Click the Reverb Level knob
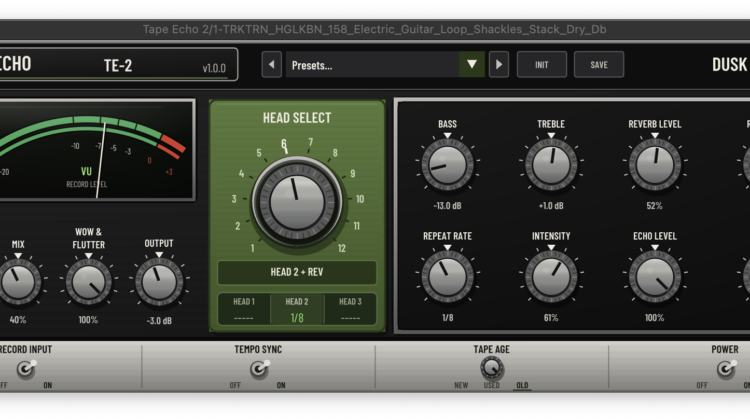This screenshot has width=750, height=420. click(654, 165)
